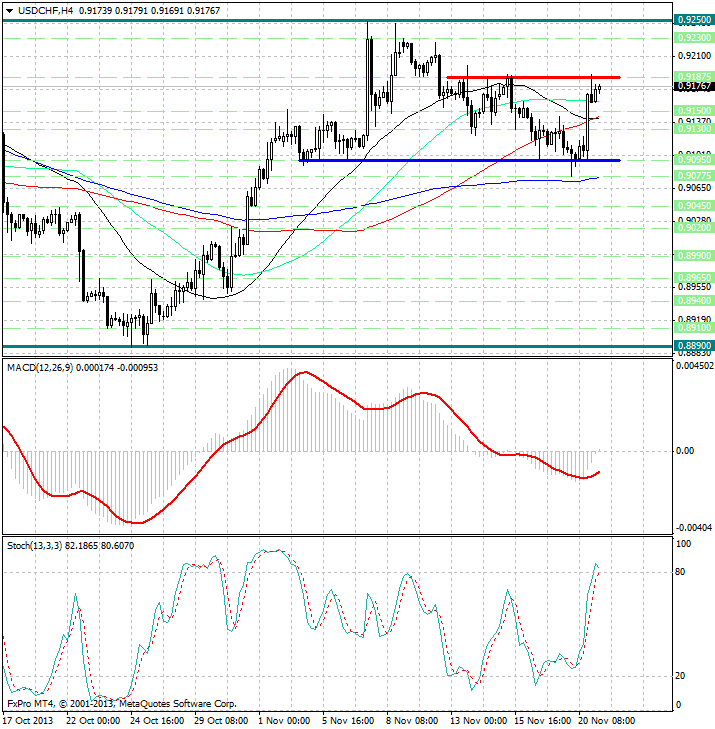Screen dimensions: 715x729
Task: Open the chart menu triangle beside USDCHF,H4
Action: 9,11
